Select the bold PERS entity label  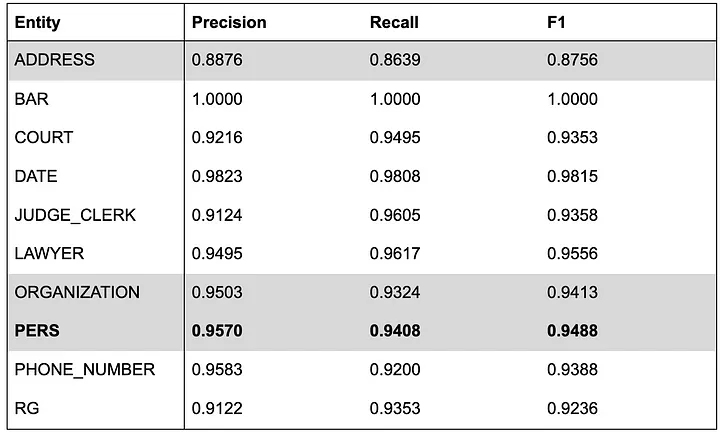37,331
